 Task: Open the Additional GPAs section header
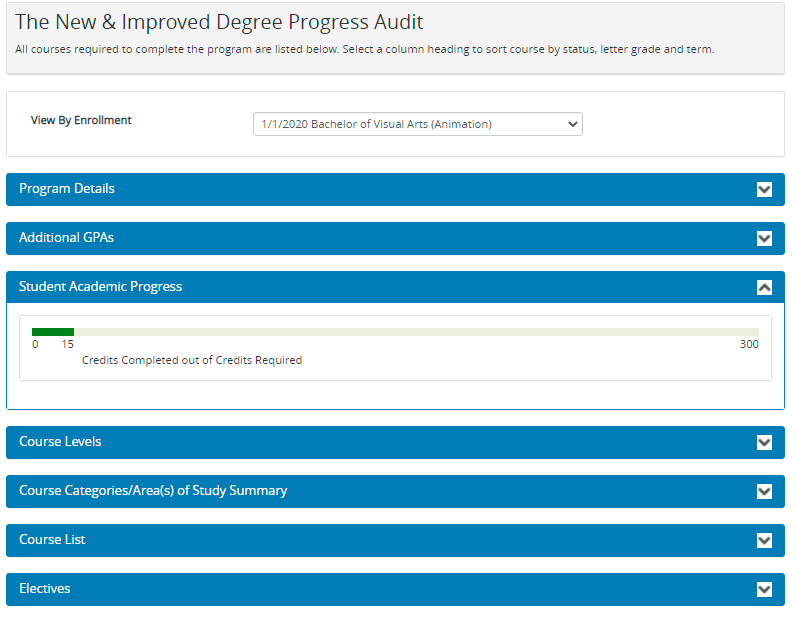pos(395,238)
